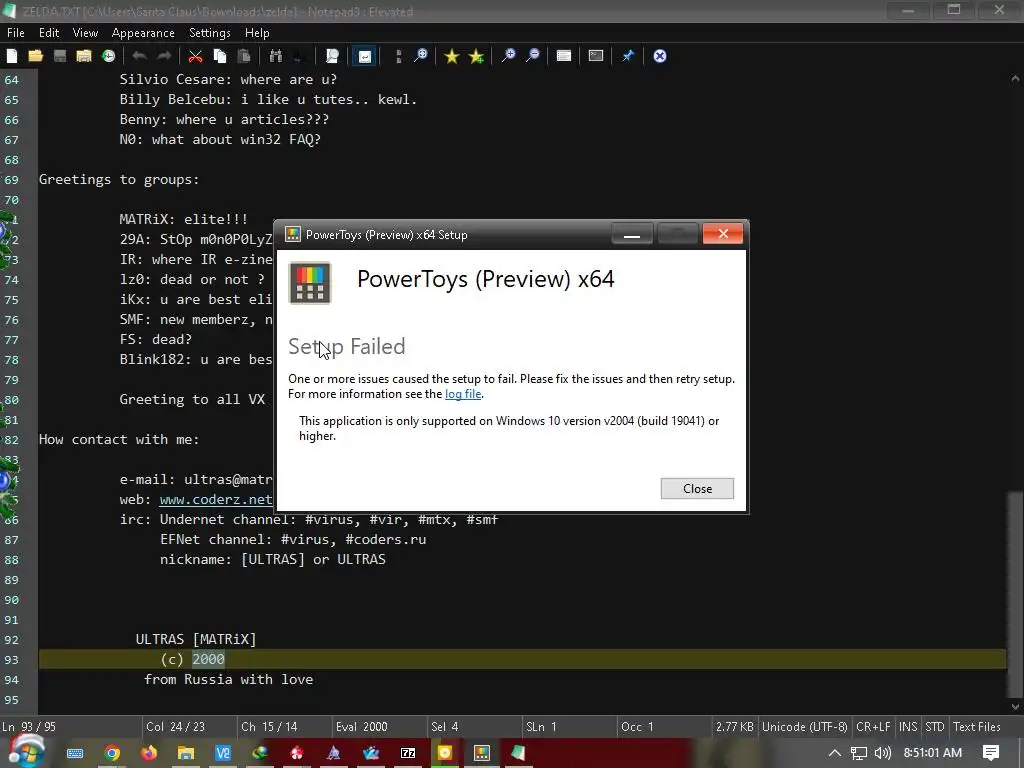Open volume control in system tray
Screen dimensions: 1024x768
point(882,753)
